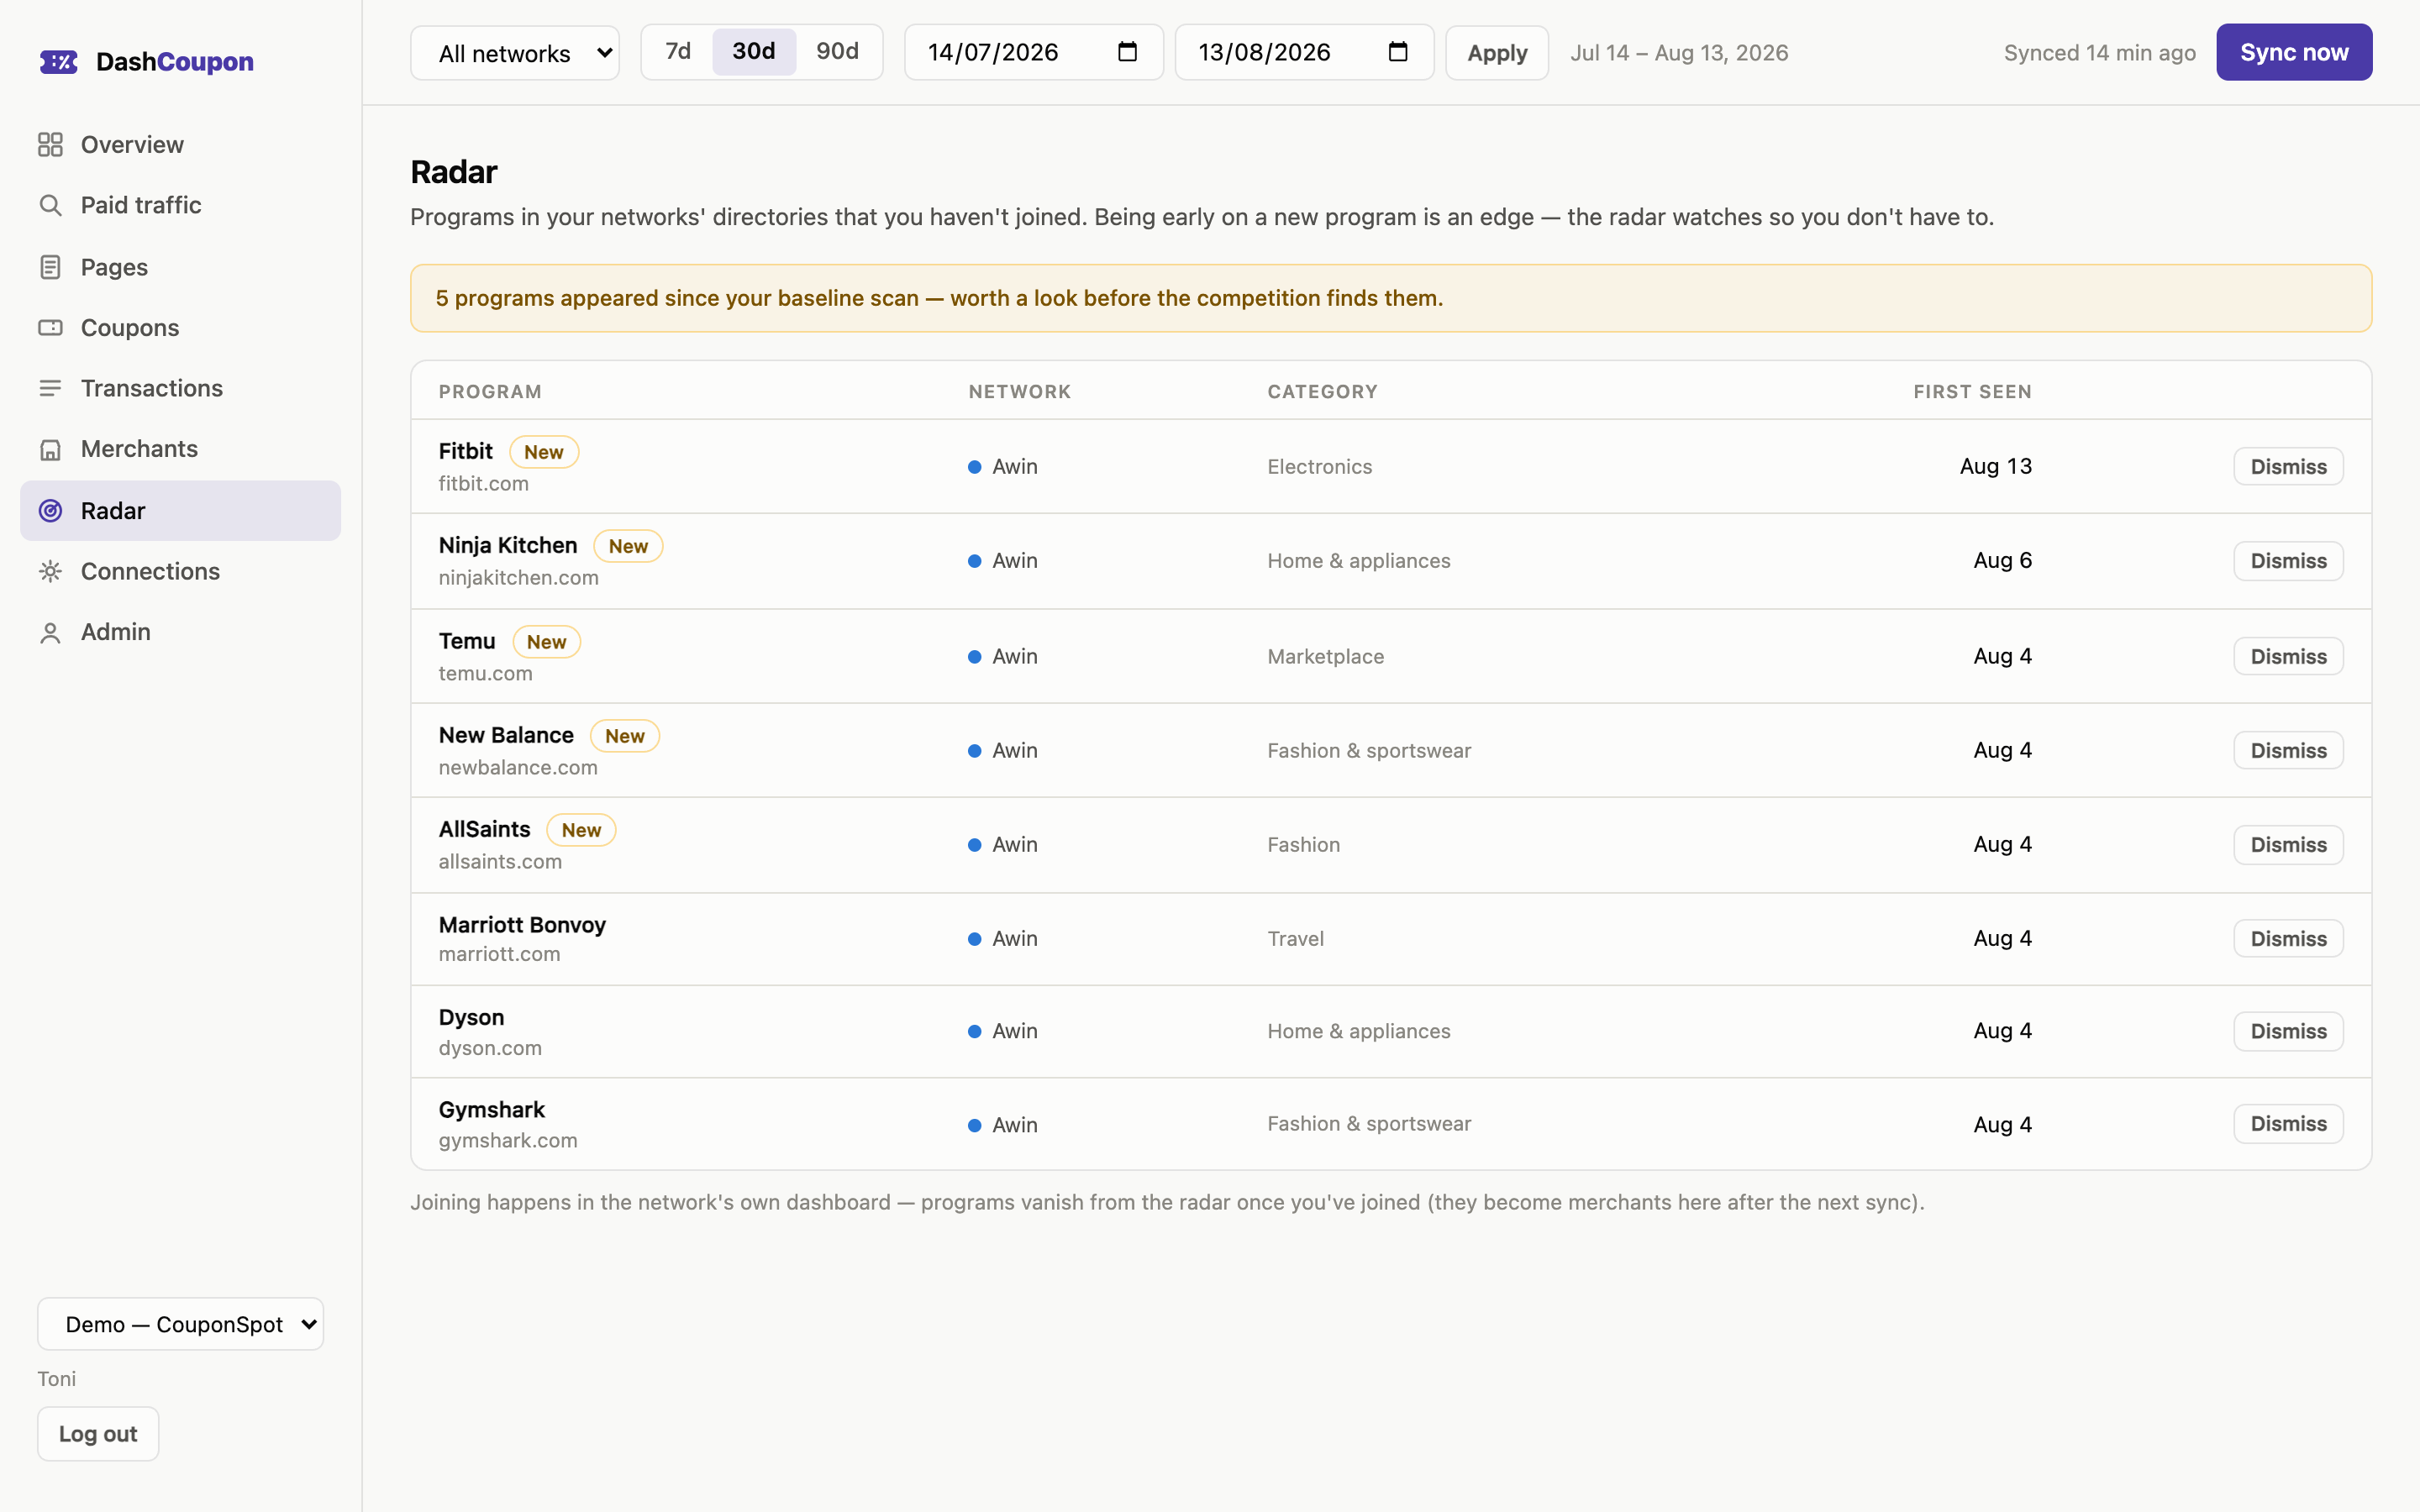Click the Coupons ticket icon

[50, 328]
